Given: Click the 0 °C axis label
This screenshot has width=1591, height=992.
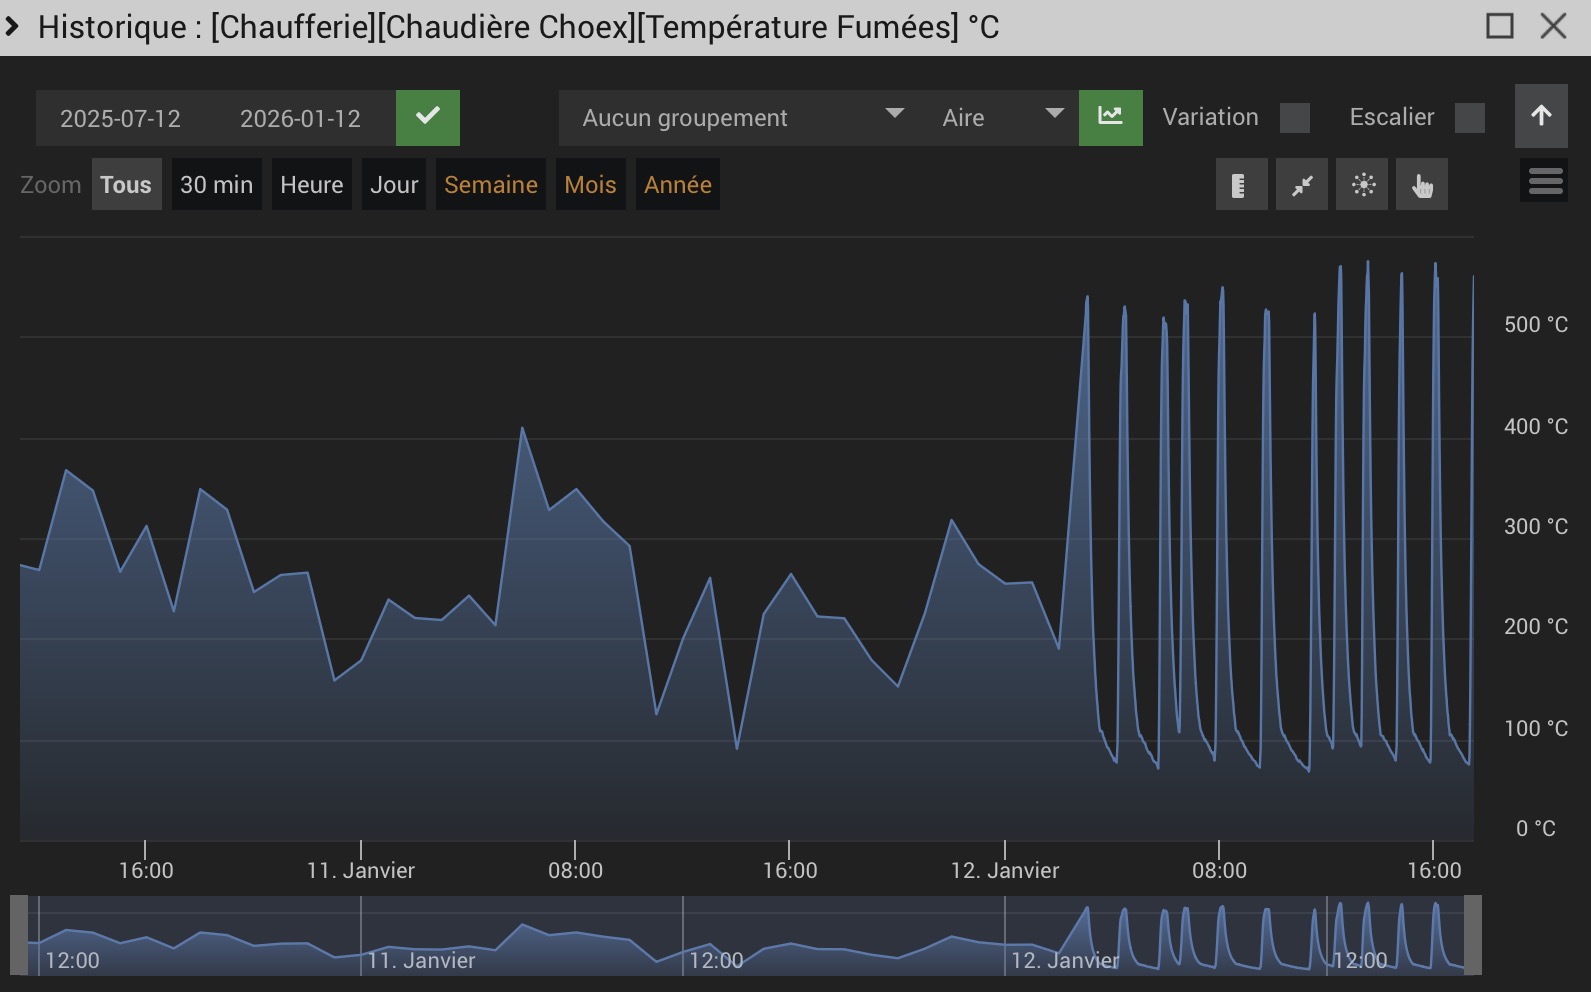Looking at the screenshot, I should [1536, 828].
